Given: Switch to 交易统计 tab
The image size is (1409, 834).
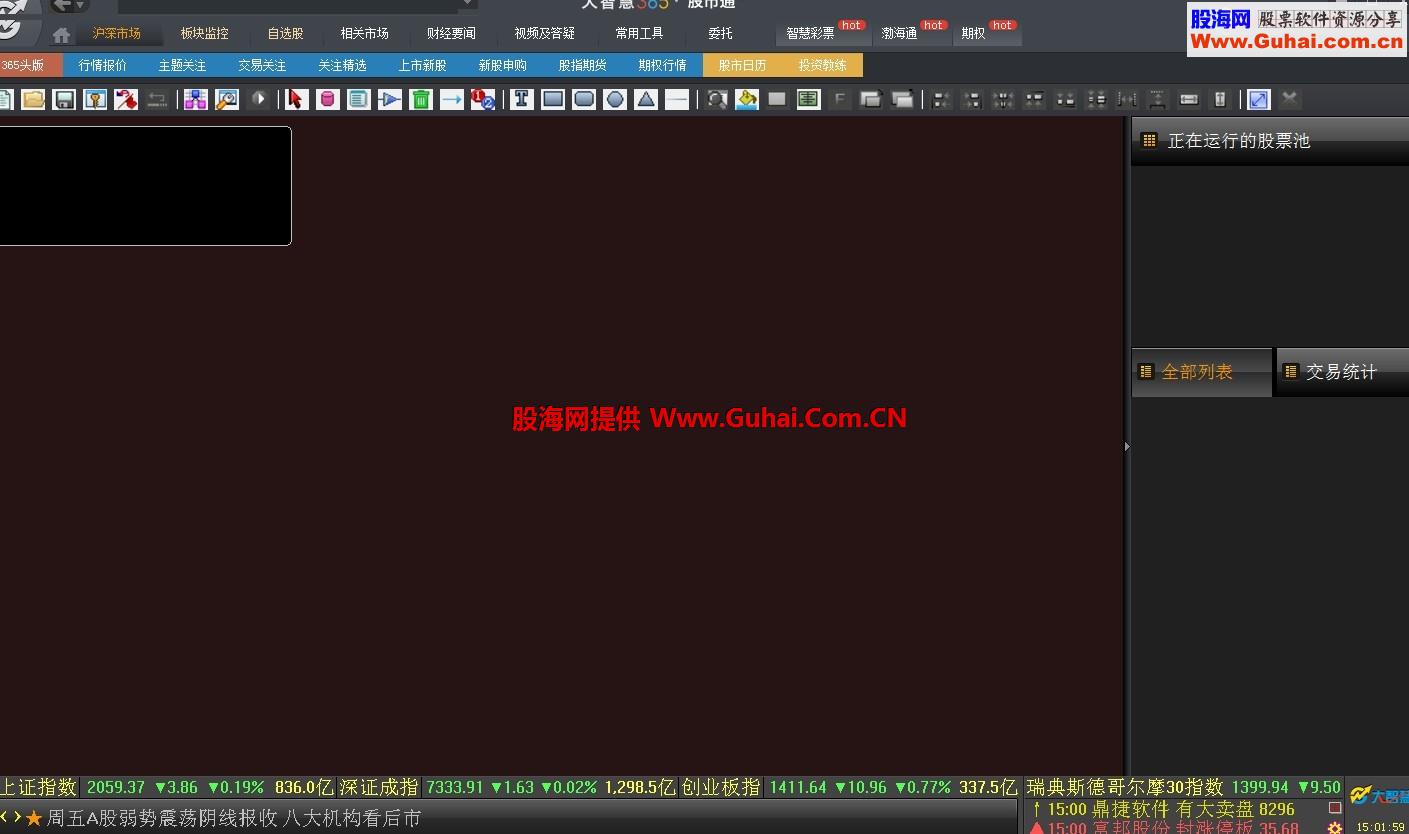Looking at the screenshot, I should 1342,372.
